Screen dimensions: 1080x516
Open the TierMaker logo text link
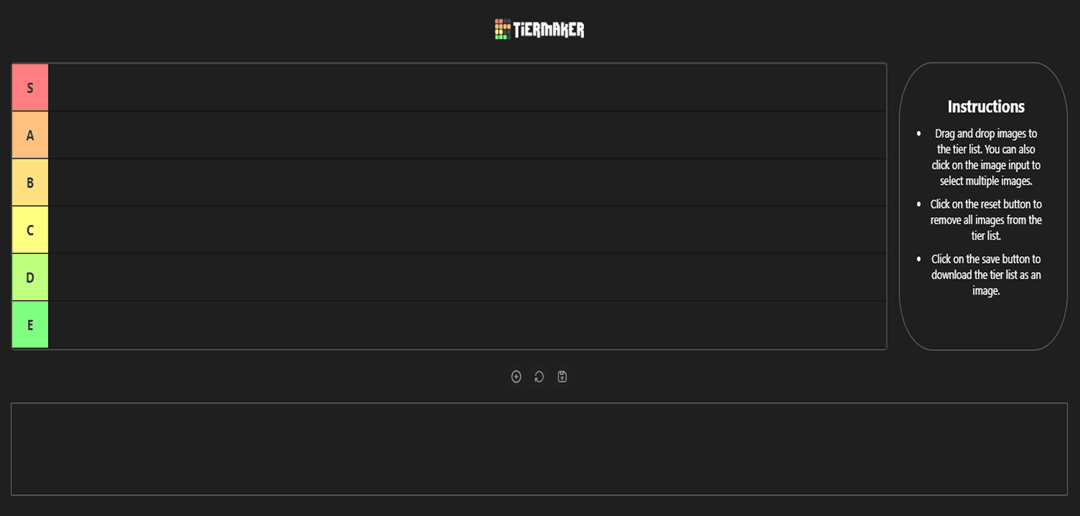pyautogui.click(x=549, y=30)
